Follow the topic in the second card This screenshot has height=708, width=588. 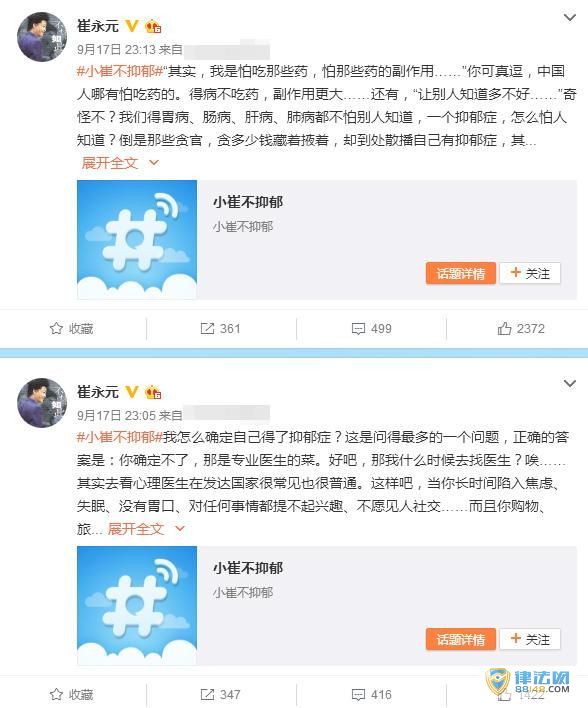(530, 639)
